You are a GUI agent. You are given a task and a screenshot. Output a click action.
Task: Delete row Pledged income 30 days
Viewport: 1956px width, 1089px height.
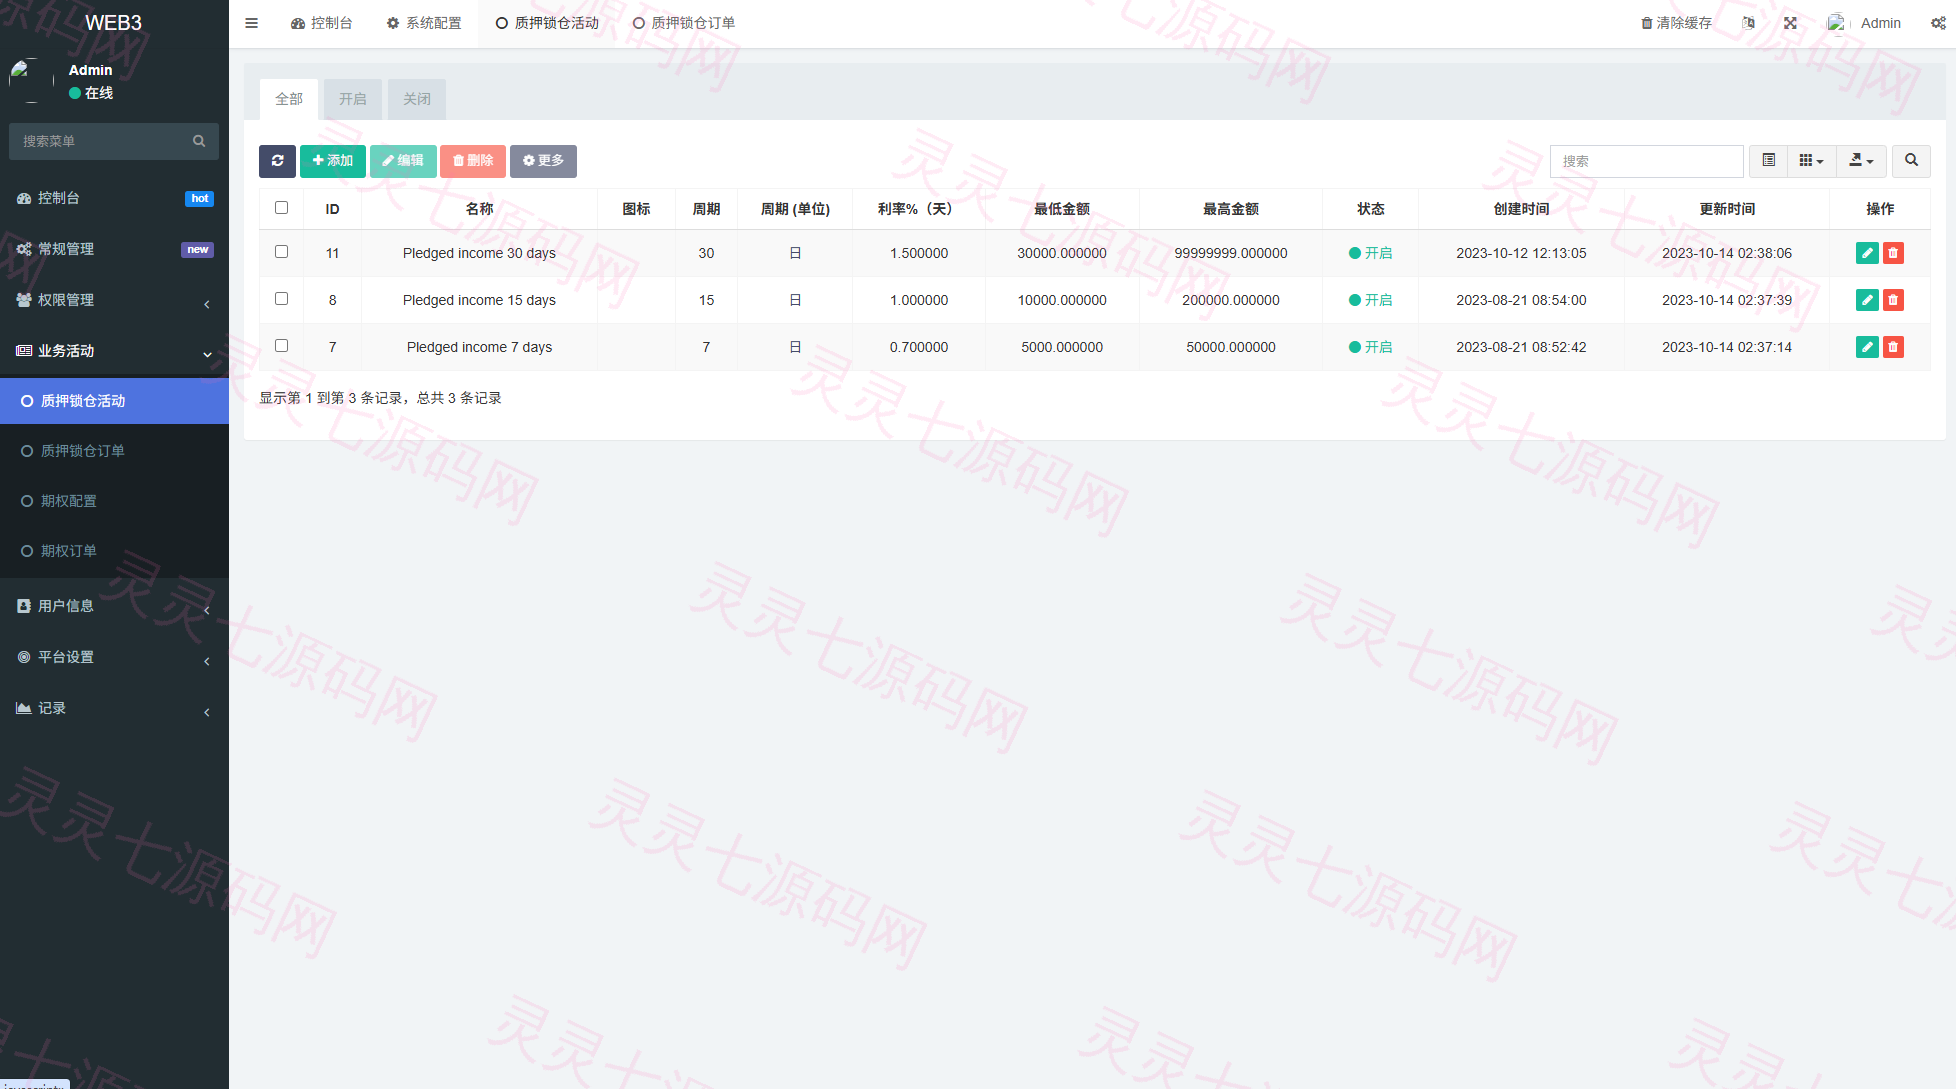tap(1893, 253)
